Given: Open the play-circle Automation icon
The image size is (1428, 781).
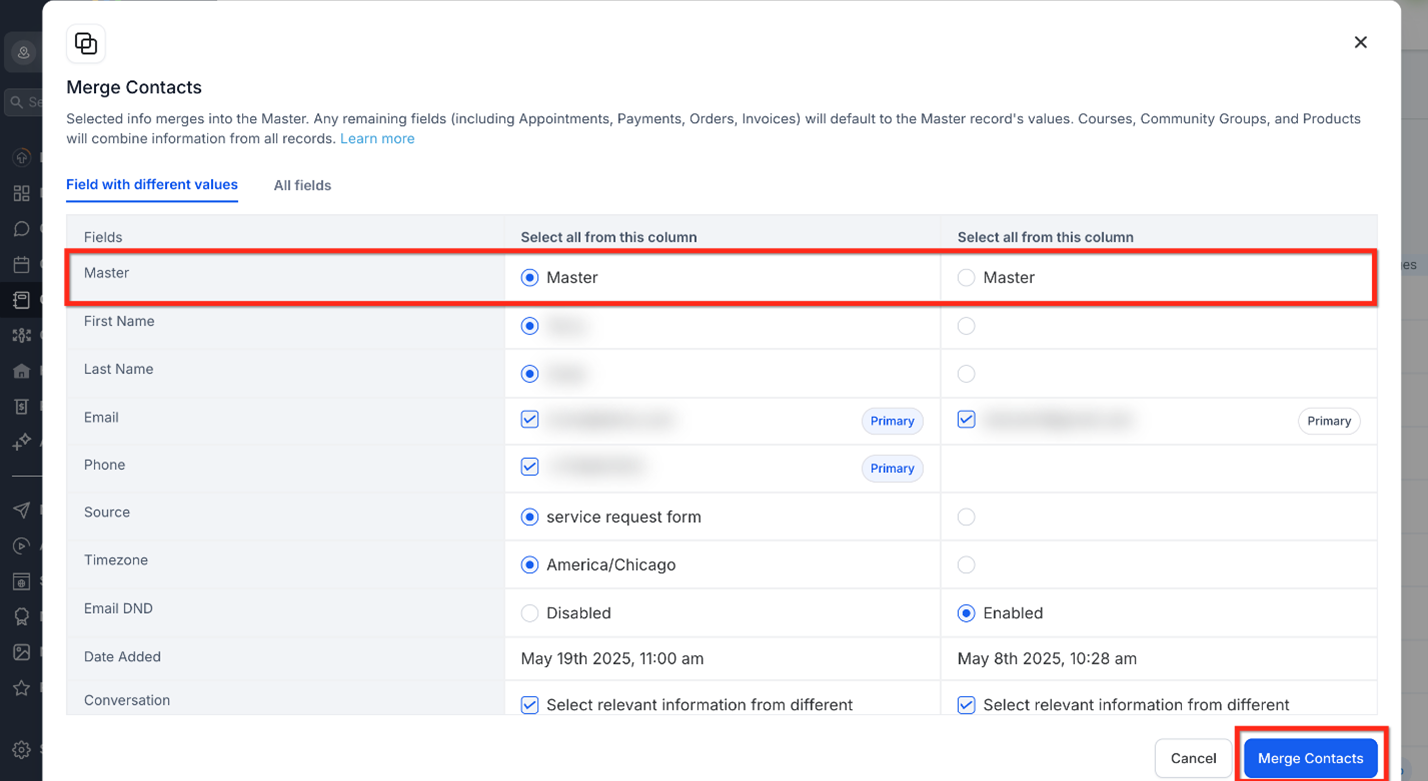Looking at the screenshot, I should (21, 546).
